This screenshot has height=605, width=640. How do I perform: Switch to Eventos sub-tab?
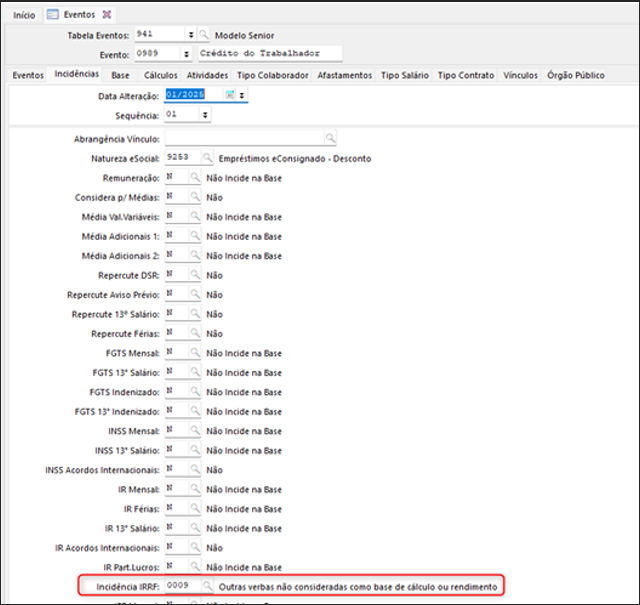pos(28,75)
